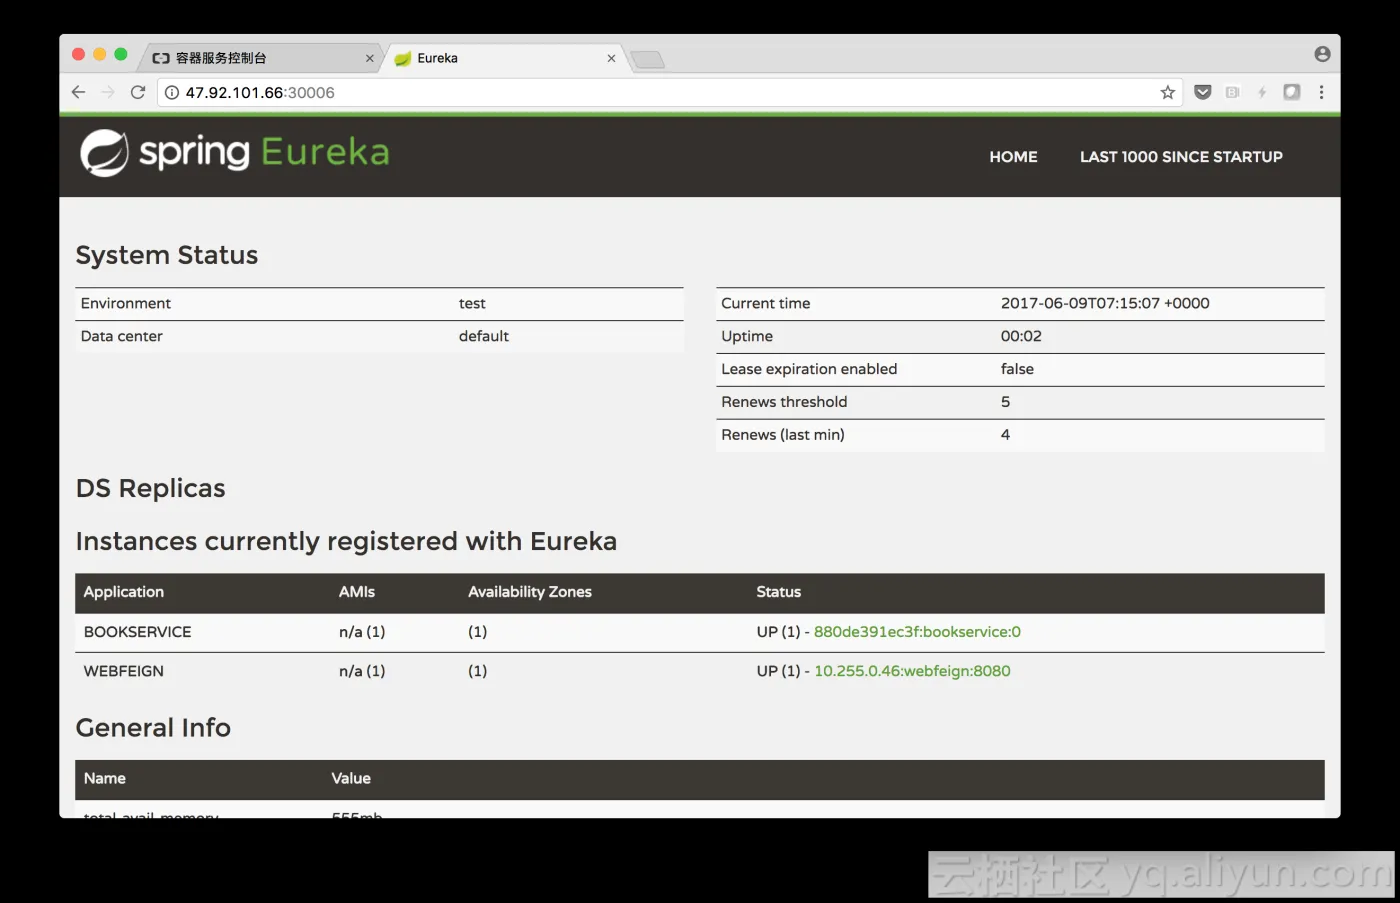Switch to the 容器服务控制台 tab
Viewport: 1400px width, 903px height.
click(x=260, y=58)
